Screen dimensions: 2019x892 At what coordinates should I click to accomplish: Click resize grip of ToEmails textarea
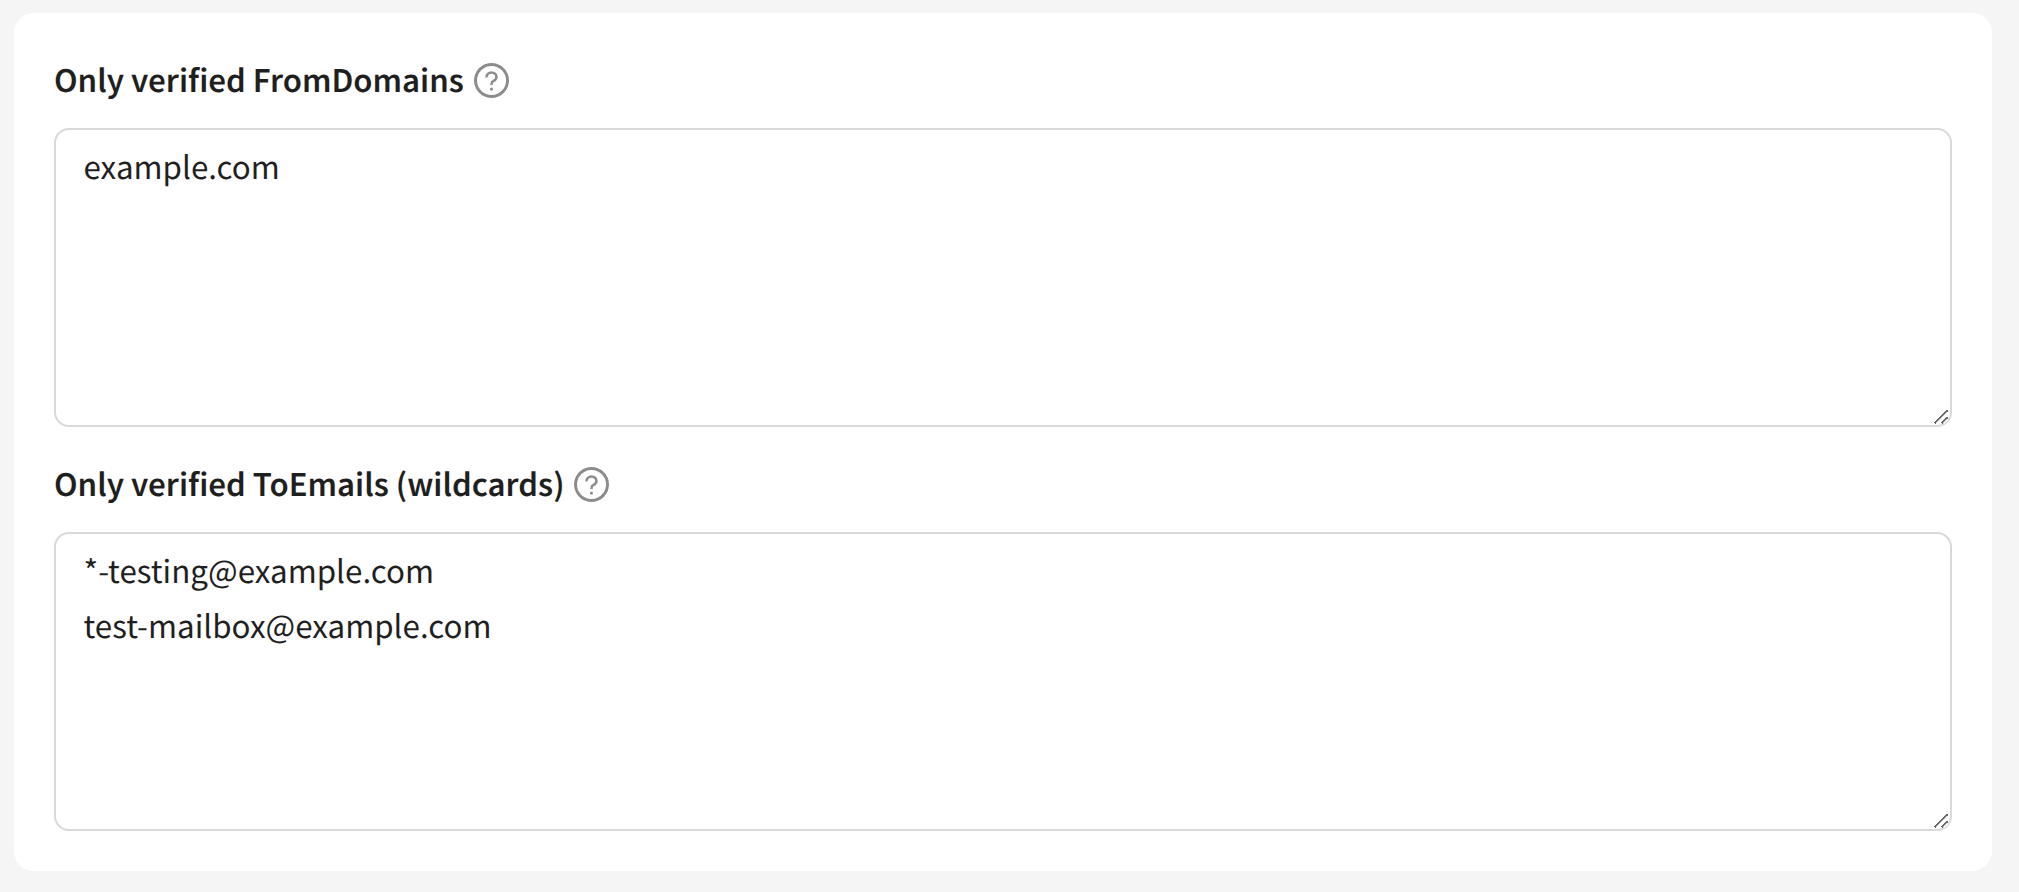point(1940,821)
